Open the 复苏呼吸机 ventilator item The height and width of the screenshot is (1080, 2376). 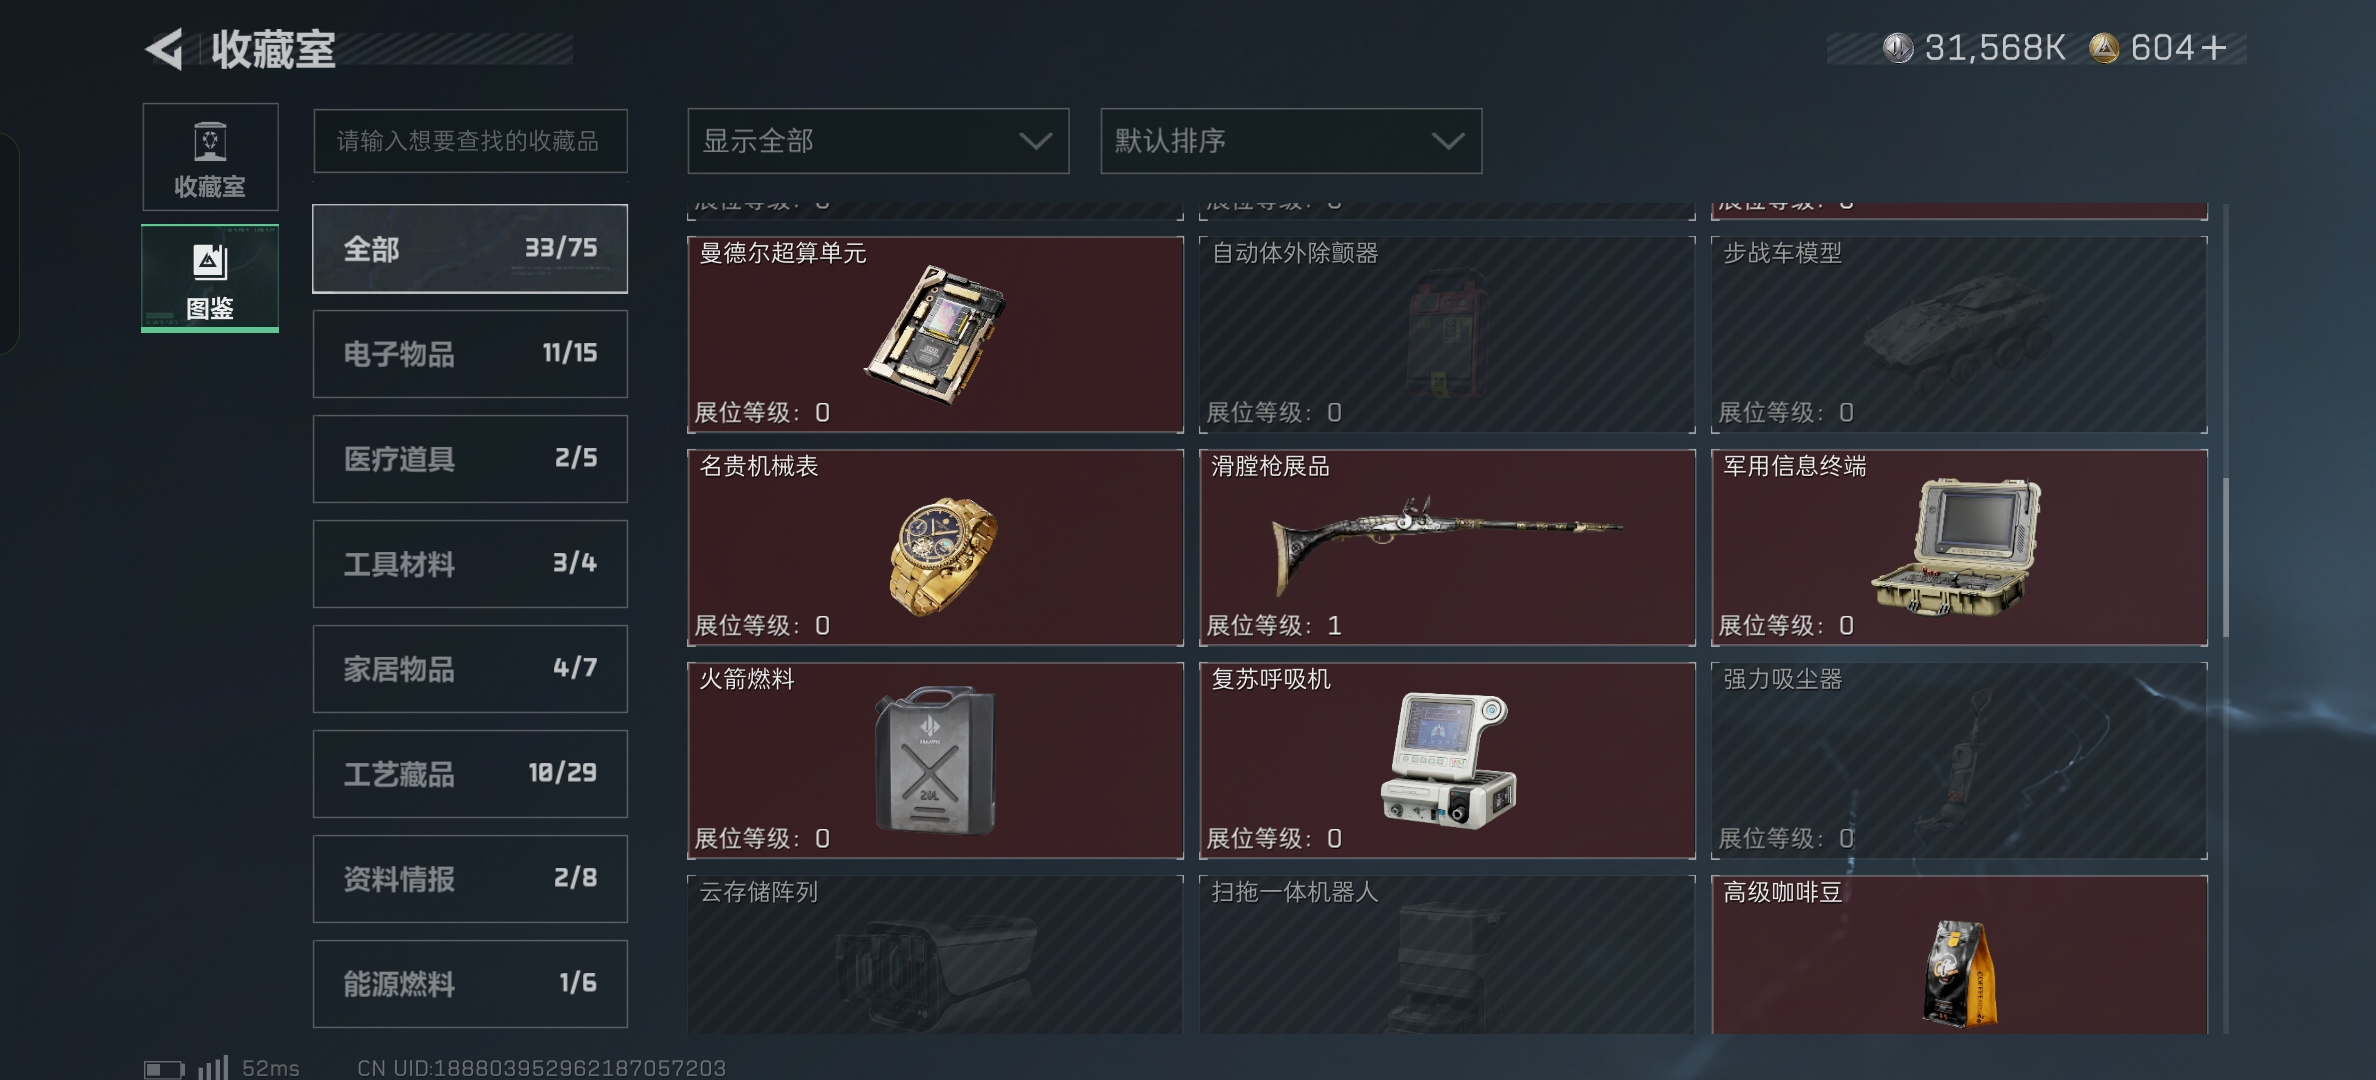[x=1447, y=760]
